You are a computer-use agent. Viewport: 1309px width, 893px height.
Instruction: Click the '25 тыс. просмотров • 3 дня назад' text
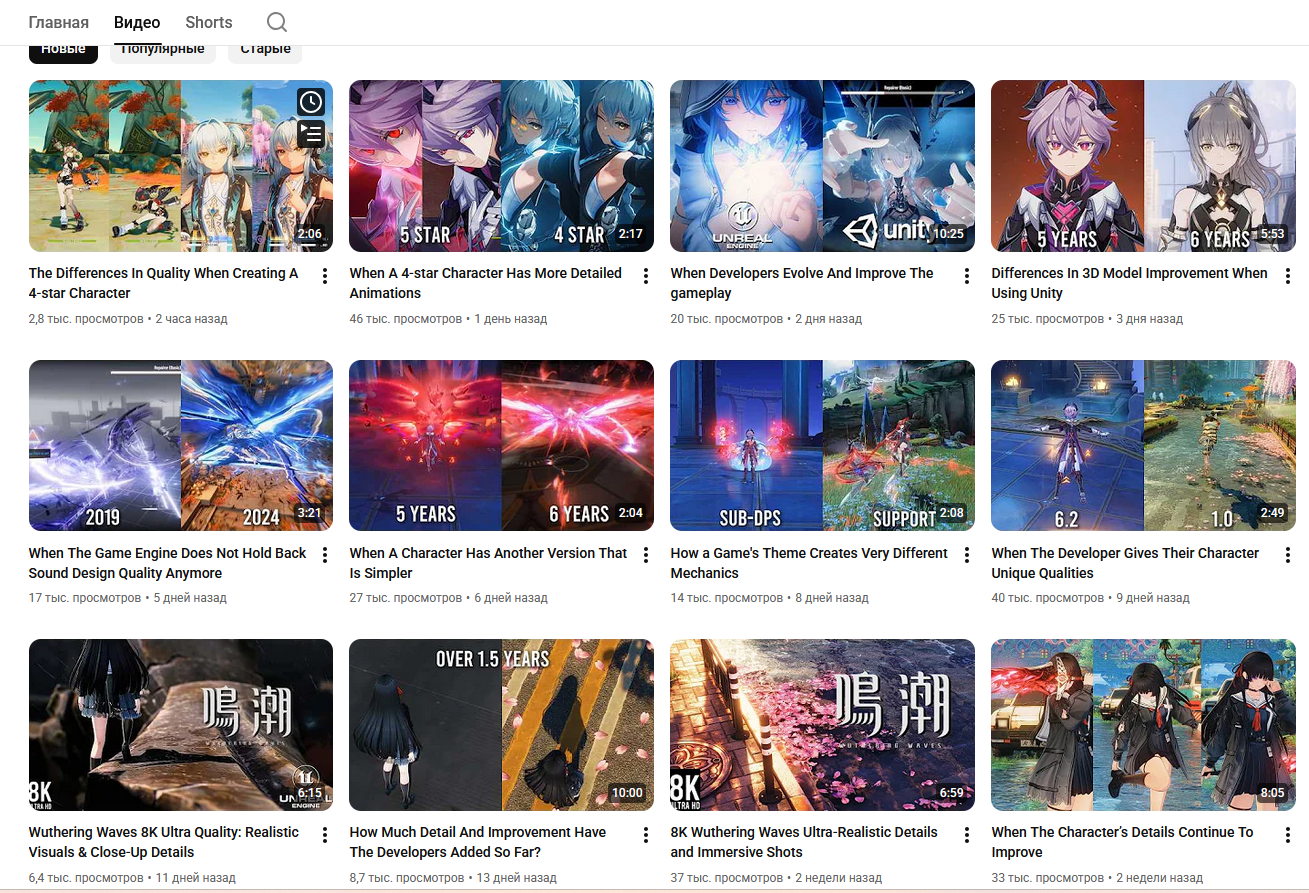coord(1087,319)
